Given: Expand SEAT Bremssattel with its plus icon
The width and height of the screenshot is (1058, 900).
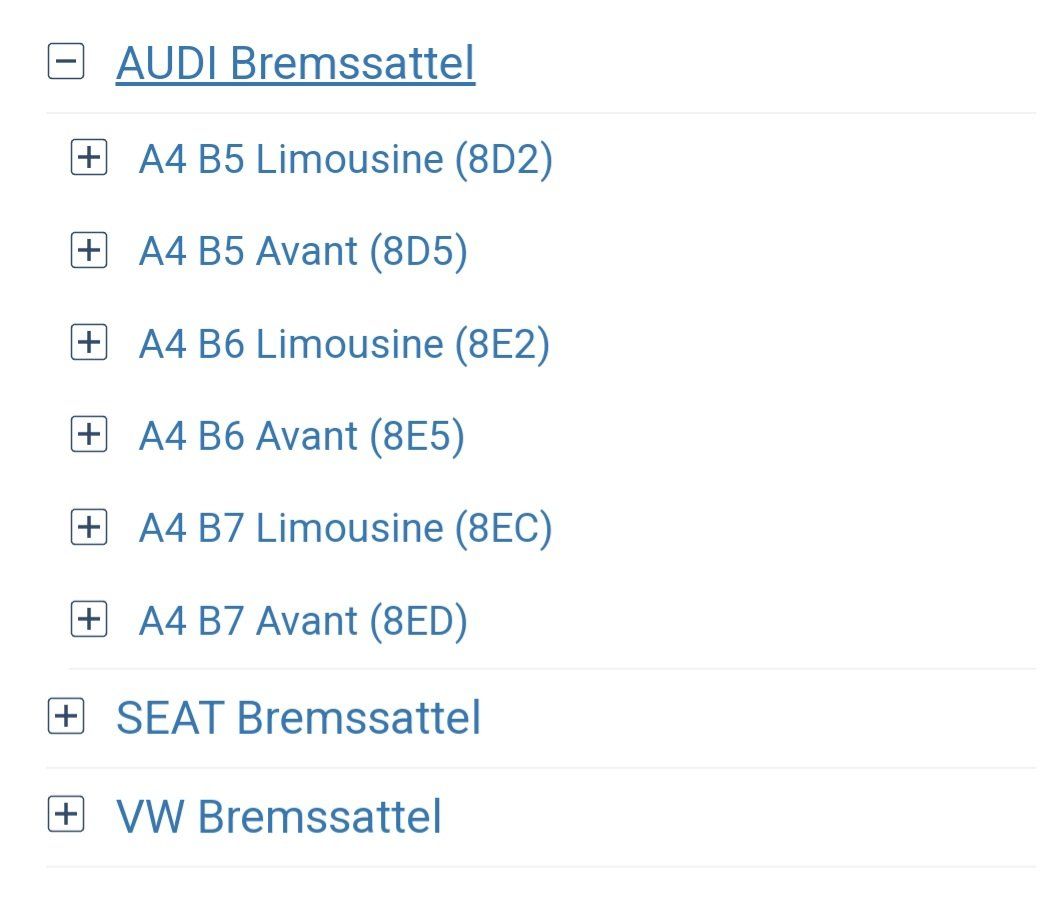Looking at the screenshot, I should click(x=66, y=717).
